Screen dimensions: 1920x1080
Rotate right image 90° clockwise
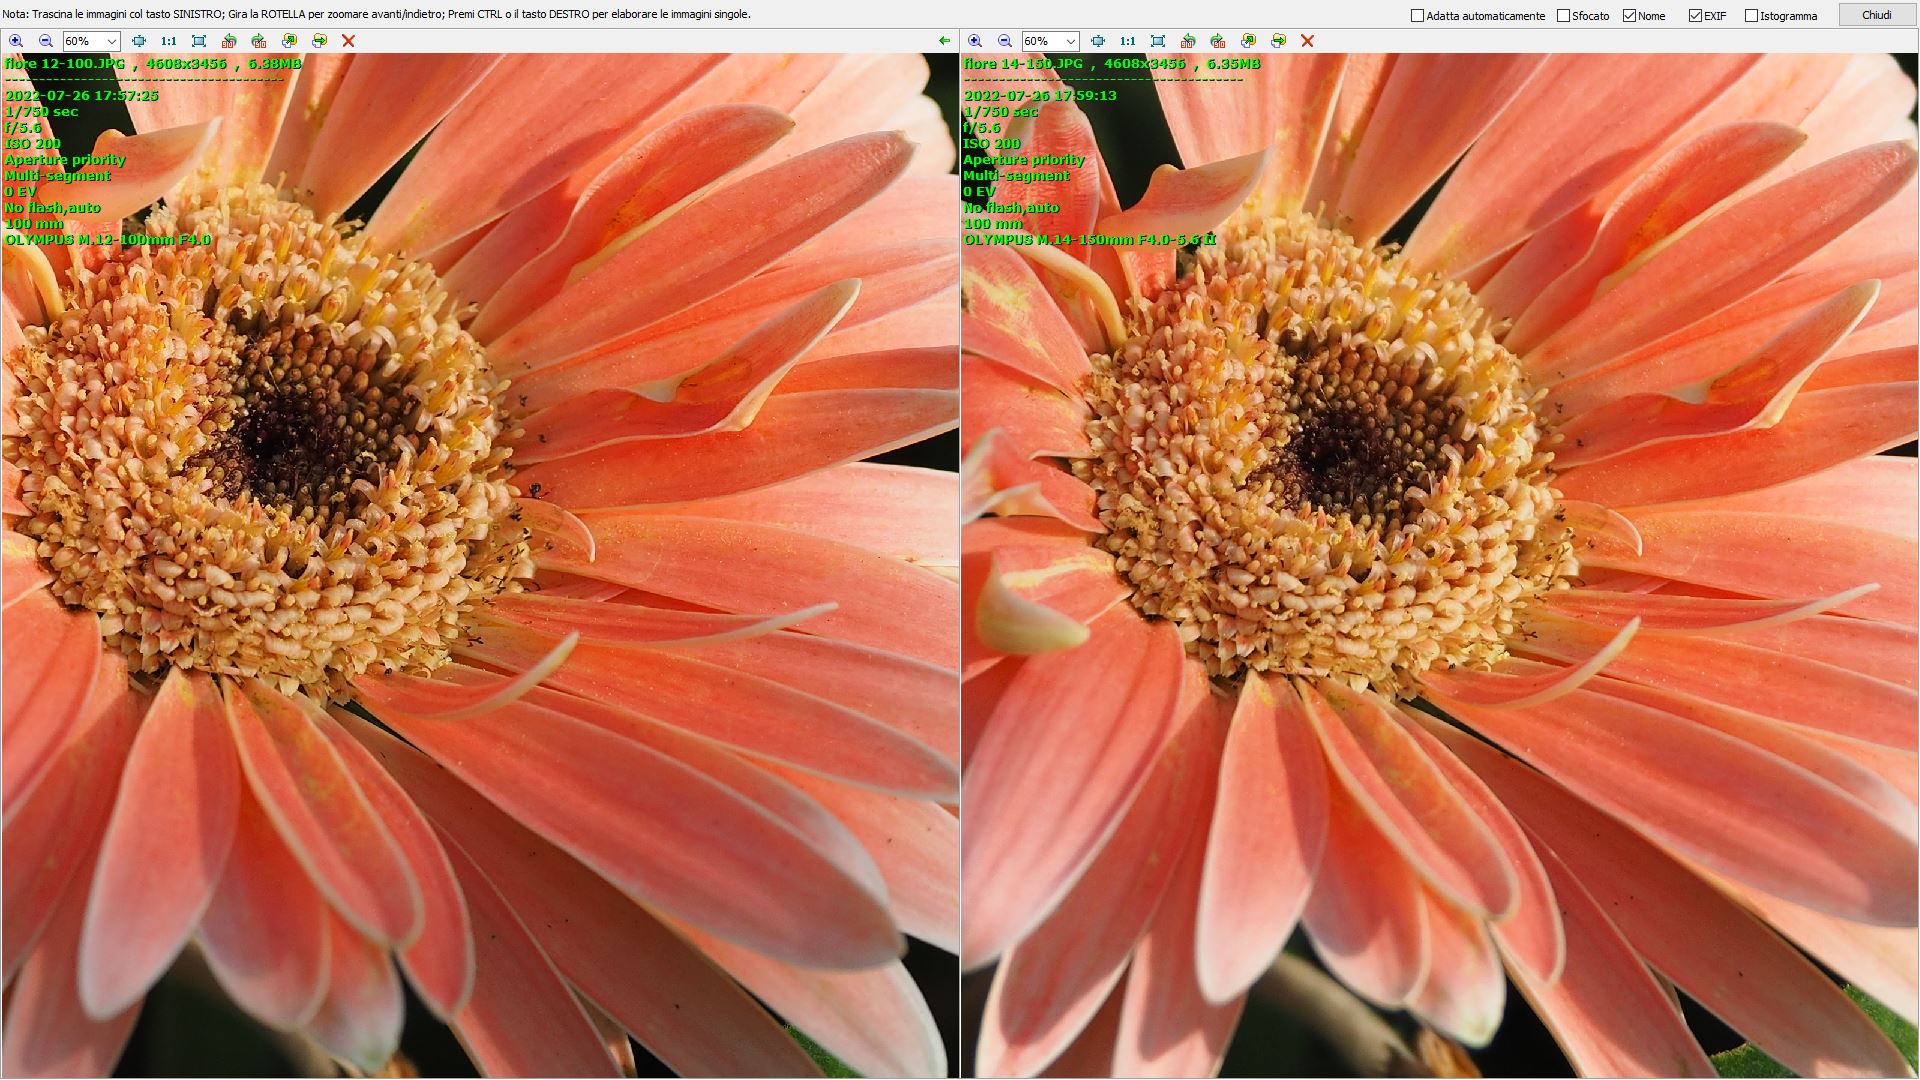1218,41
